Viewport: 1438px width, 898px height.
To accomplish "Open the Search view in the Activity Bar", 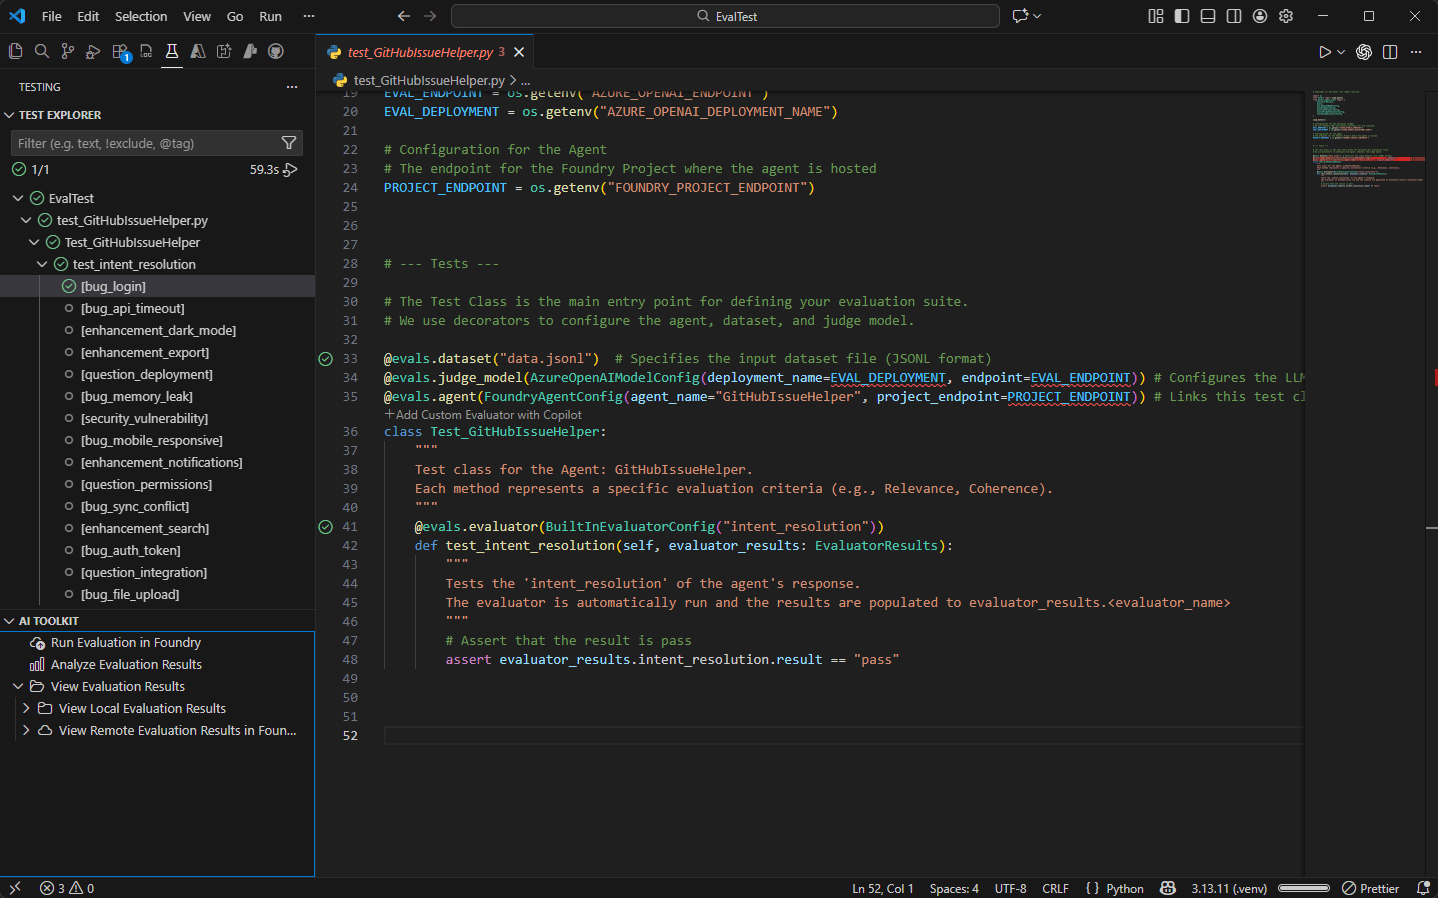I will 44,51.
